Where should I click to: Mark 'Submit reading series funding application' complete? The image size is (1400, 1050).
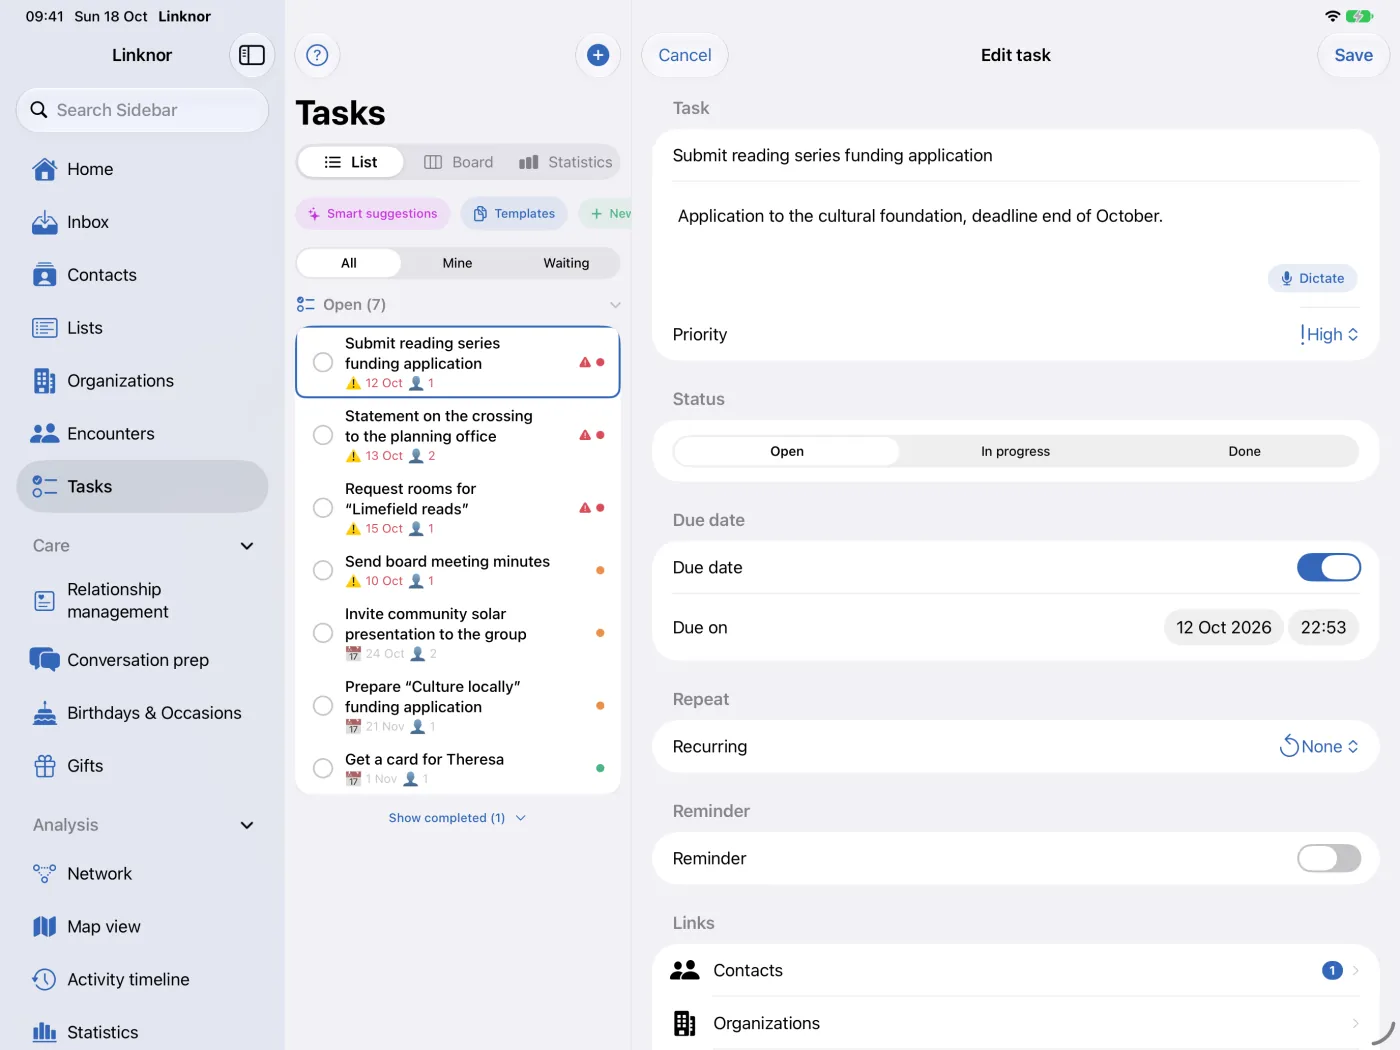(x=323, y=362)
